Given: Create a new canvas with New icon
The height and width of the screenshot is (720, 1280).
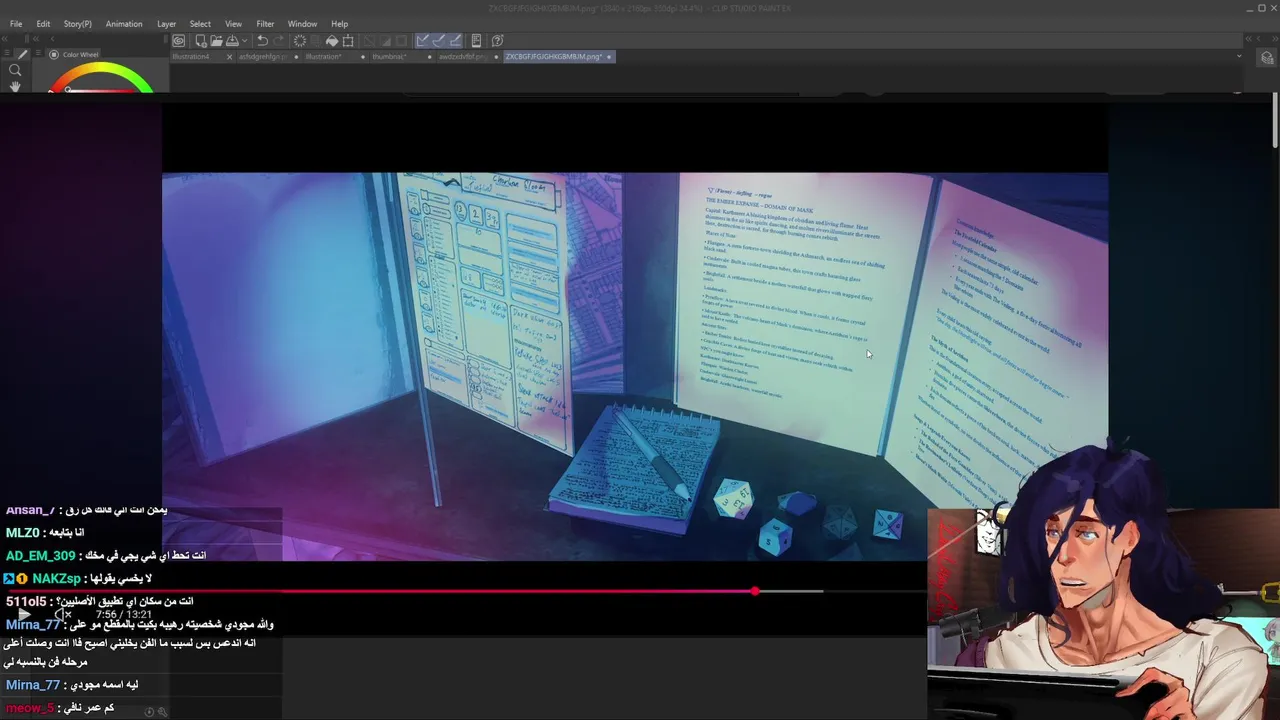Looking at the screenshot, I should [x=200, y=41].
